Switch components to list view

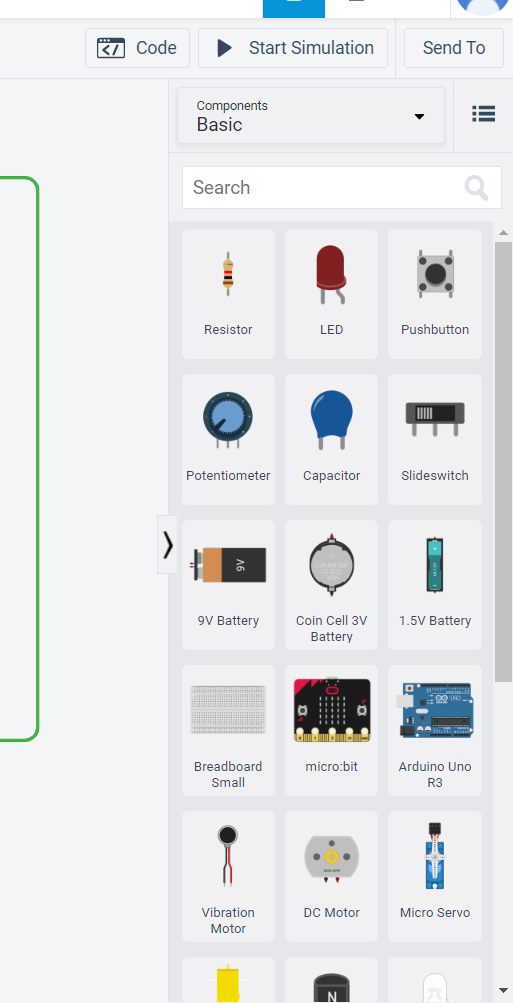484,114
